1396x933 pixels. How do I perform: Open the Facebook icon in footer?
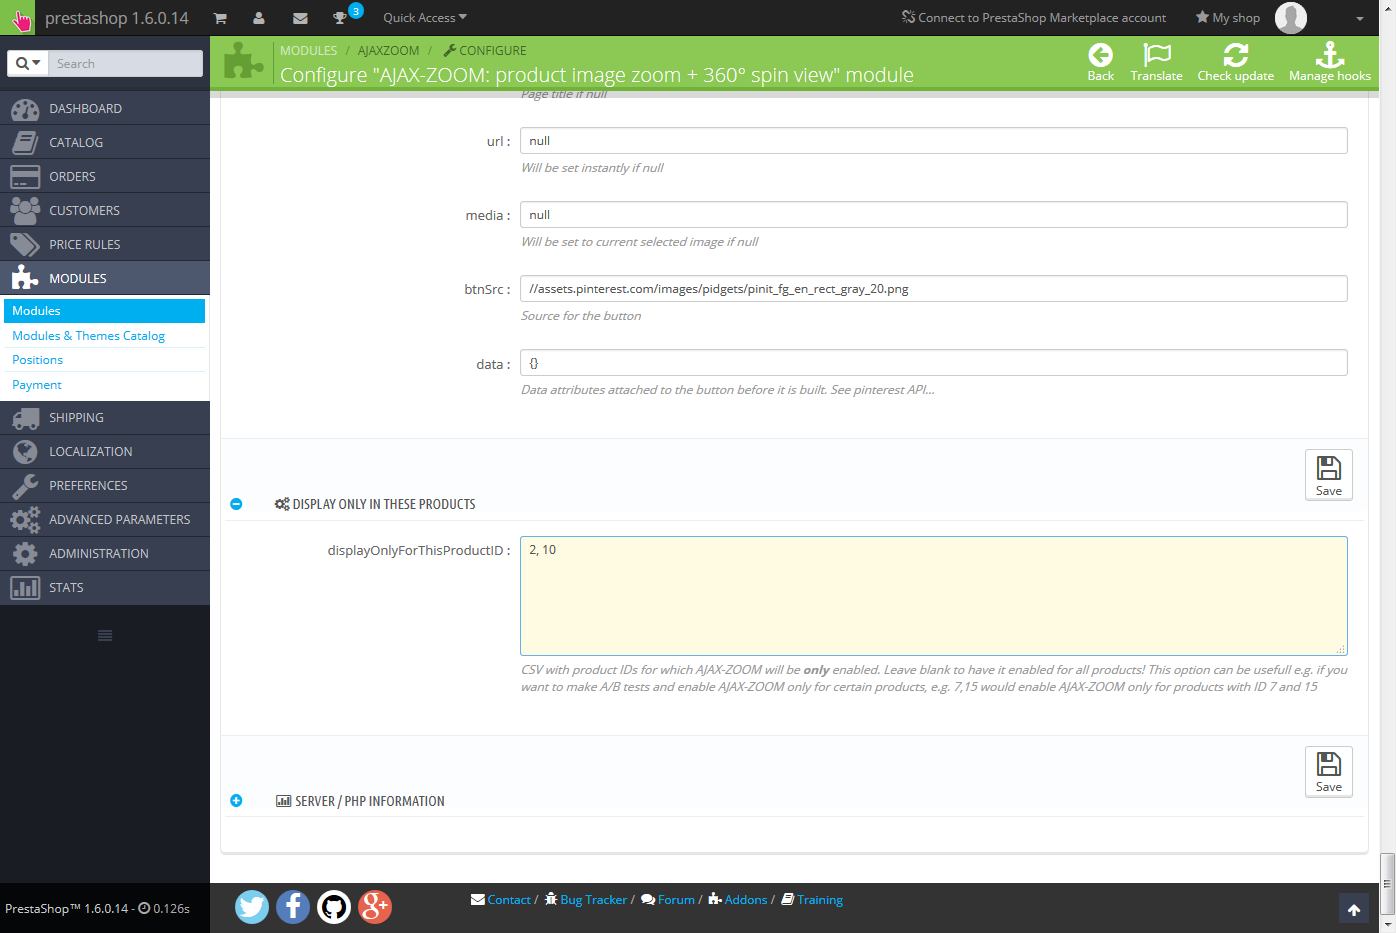point(293,907)
